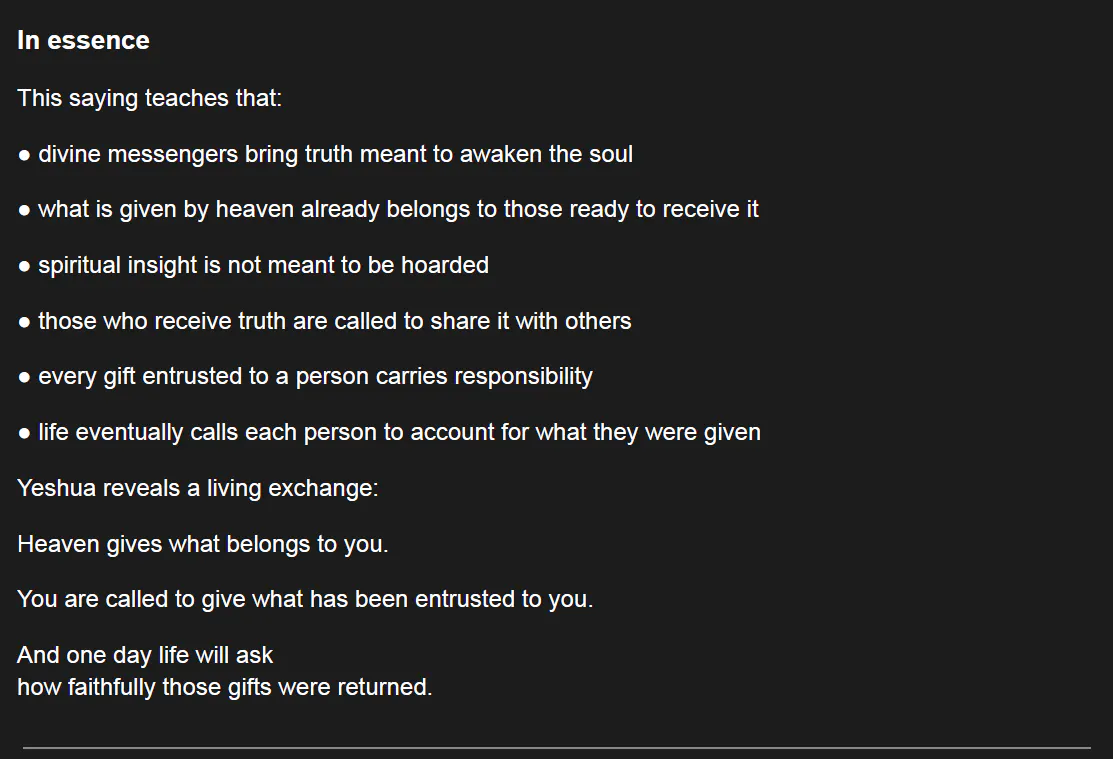Viewport: 1113px width, 759px height.
Task: Click the bullet dot before "every gift entrusted"
Action: pos(25,378)
